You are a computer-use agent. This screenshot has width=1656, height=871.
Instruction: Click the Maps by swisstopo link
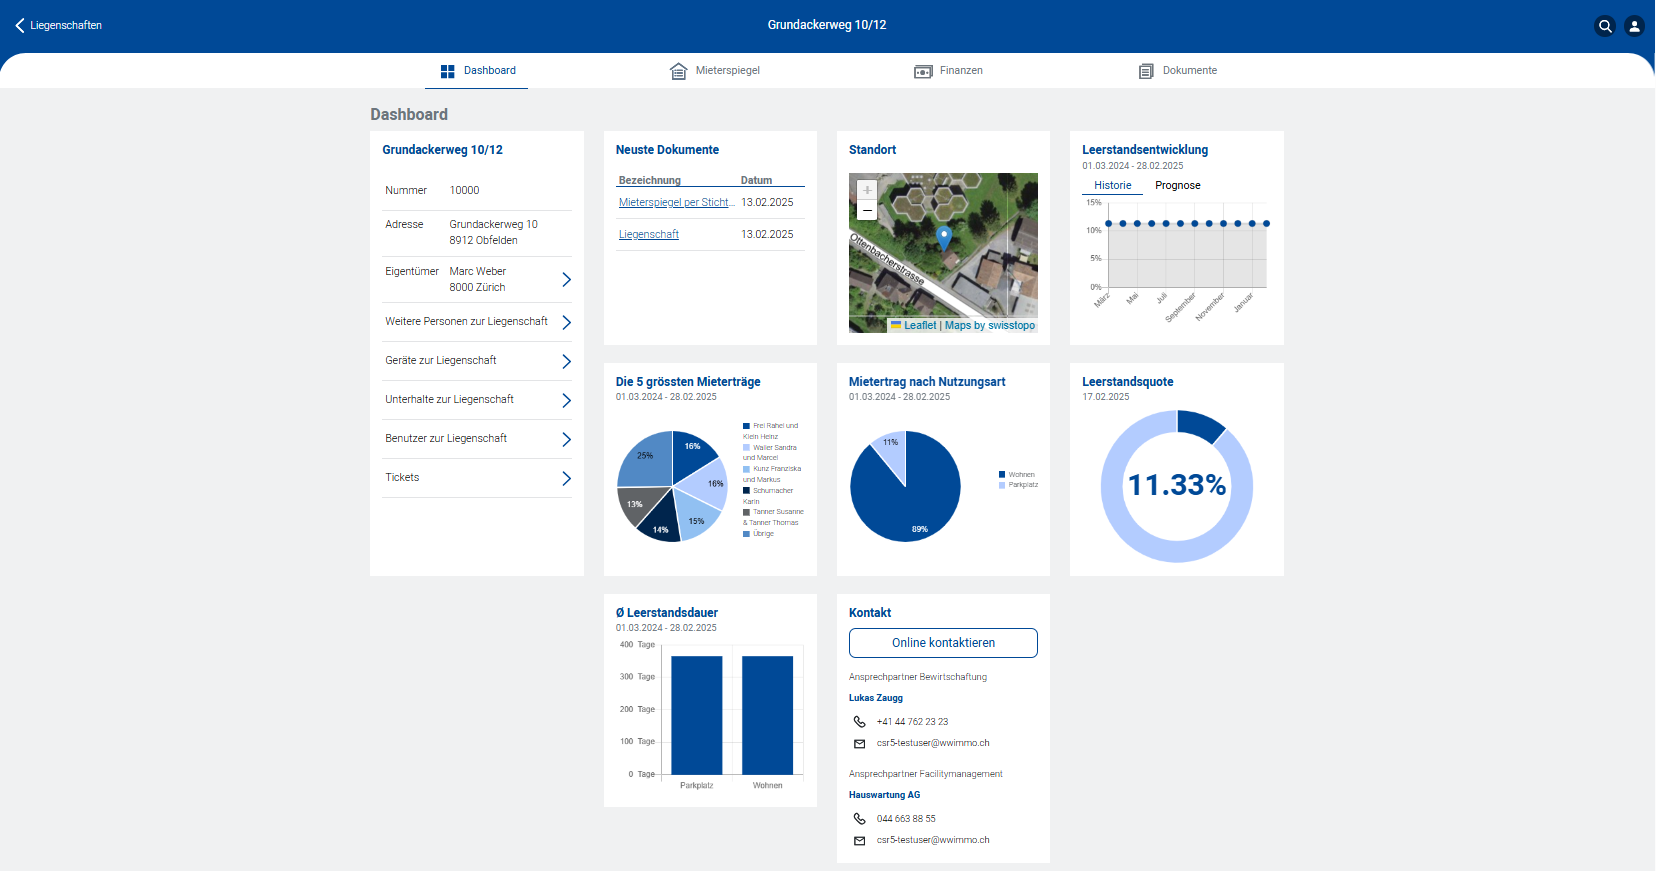click(x=990, y=326)
